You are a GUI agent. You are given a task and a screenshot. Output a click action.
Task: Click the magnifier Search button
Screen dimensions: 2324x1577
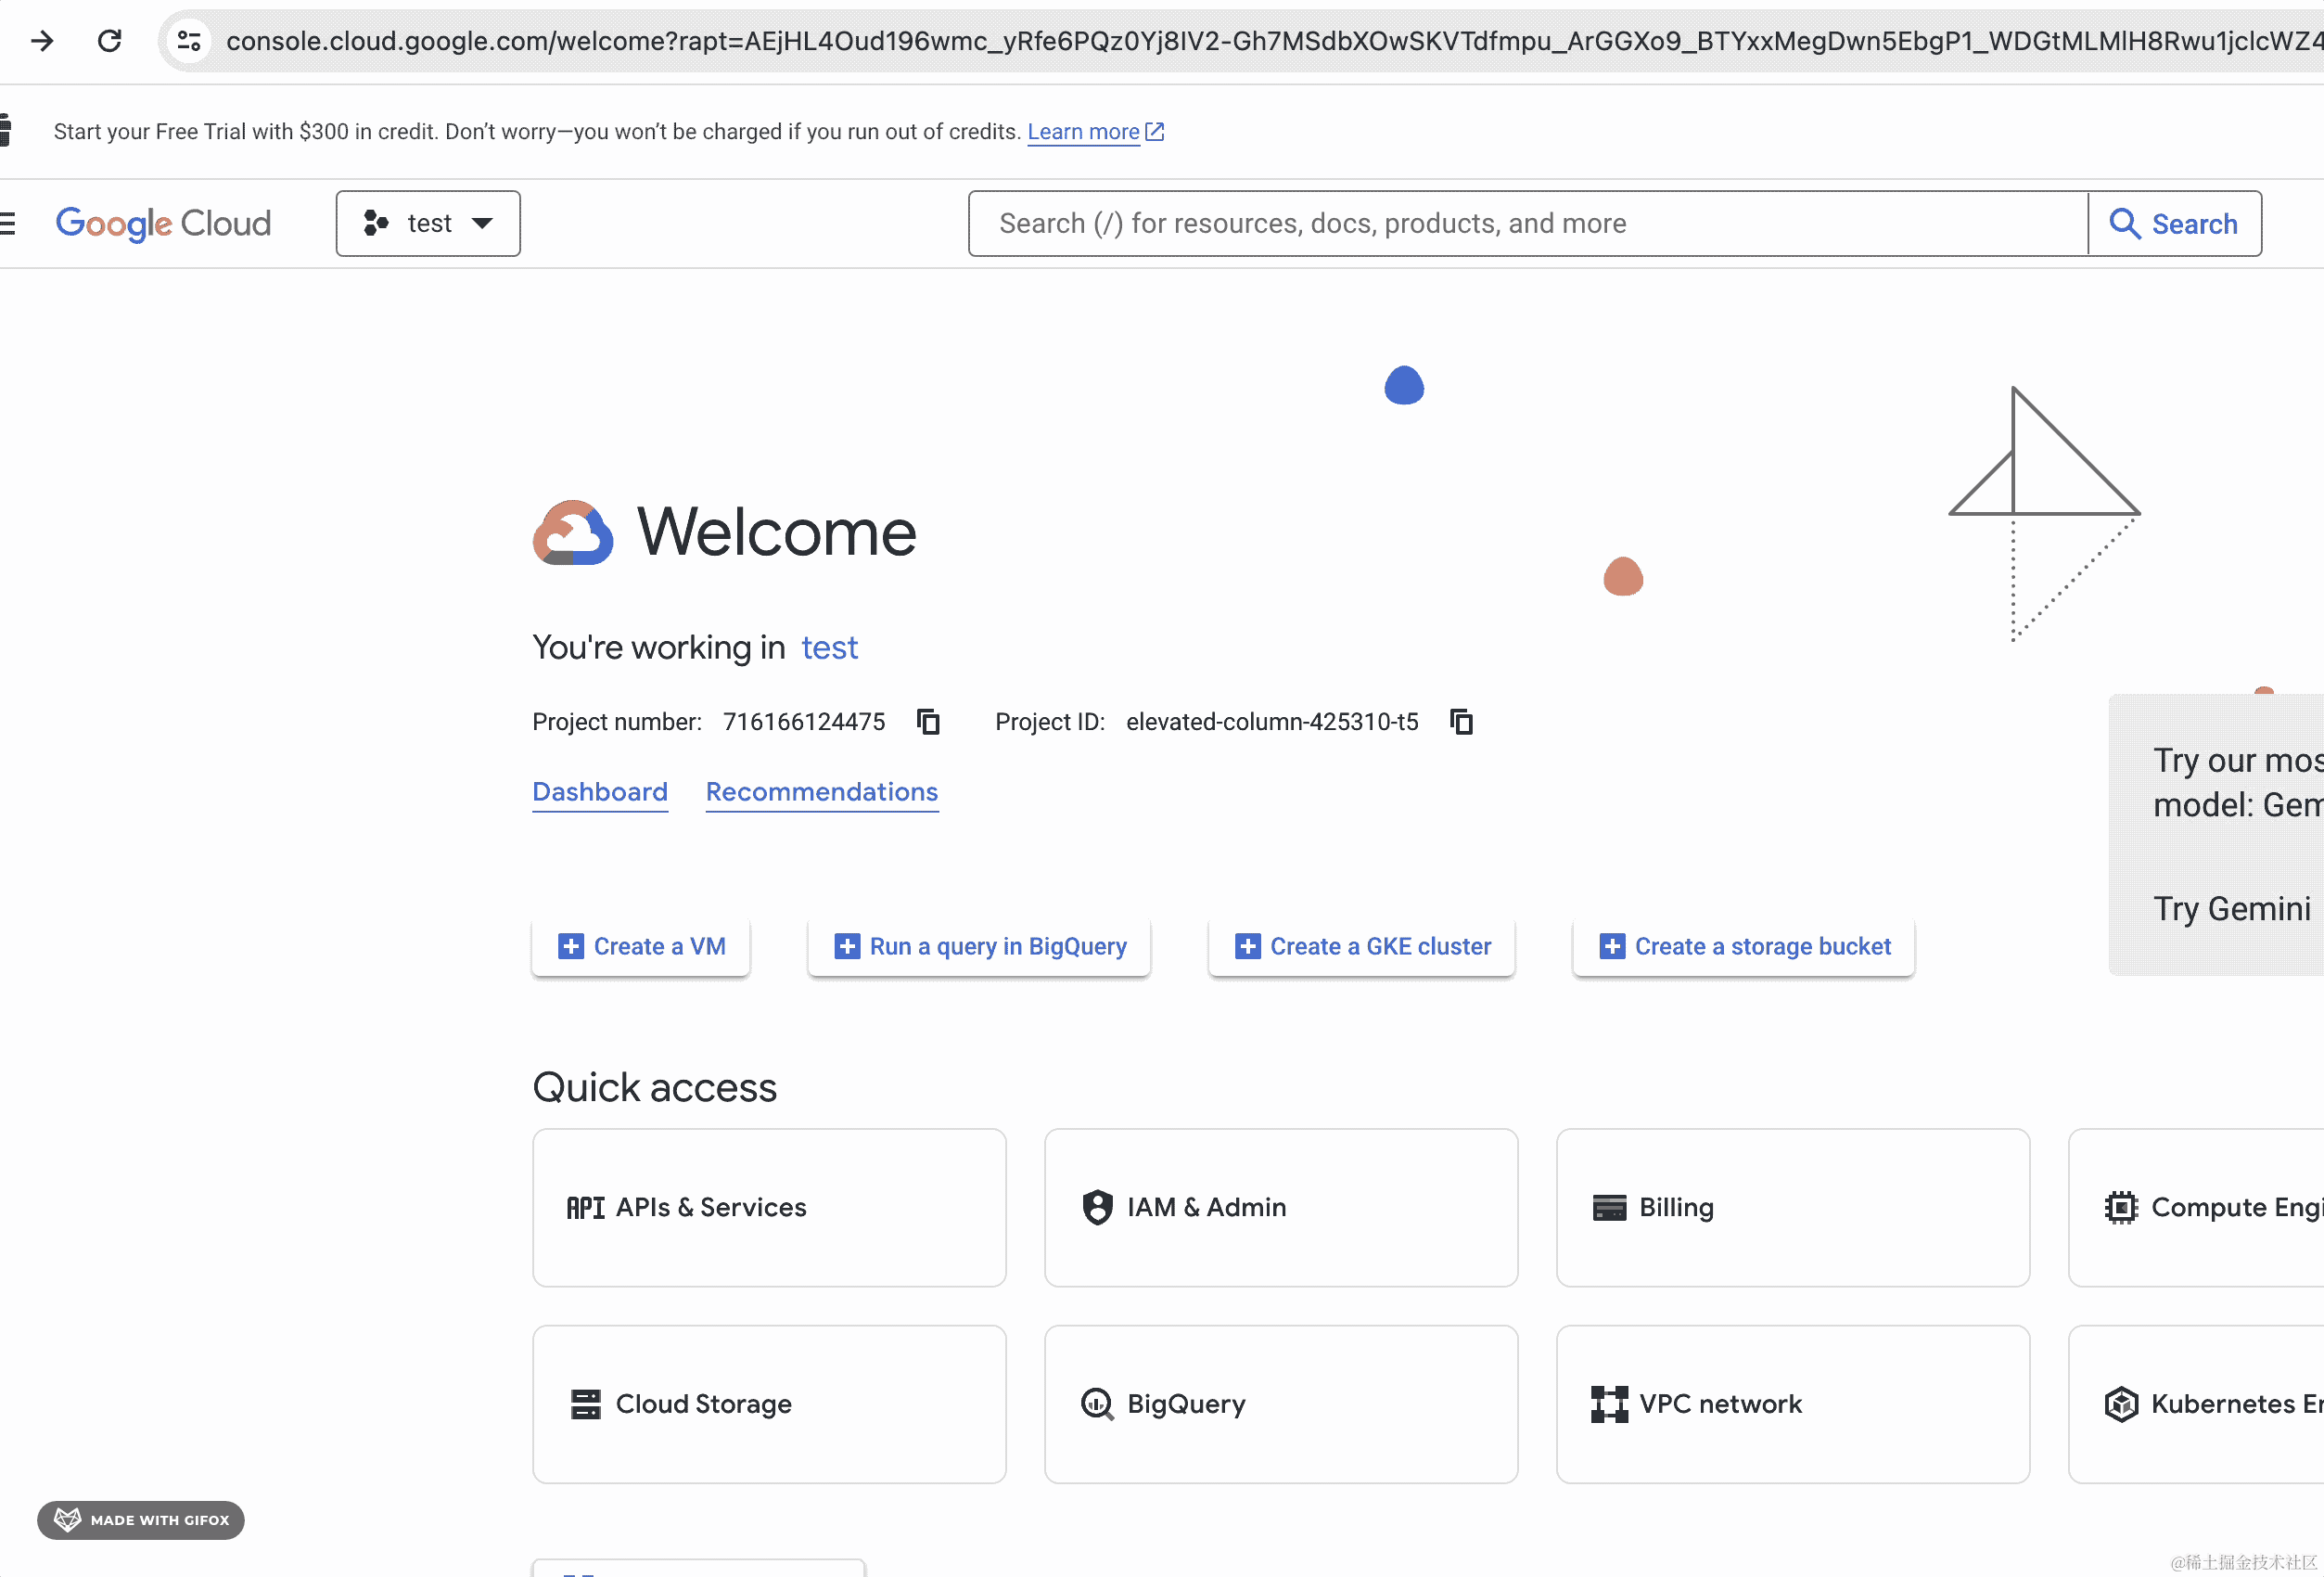pyautogui.click(x=2174, y=224)
